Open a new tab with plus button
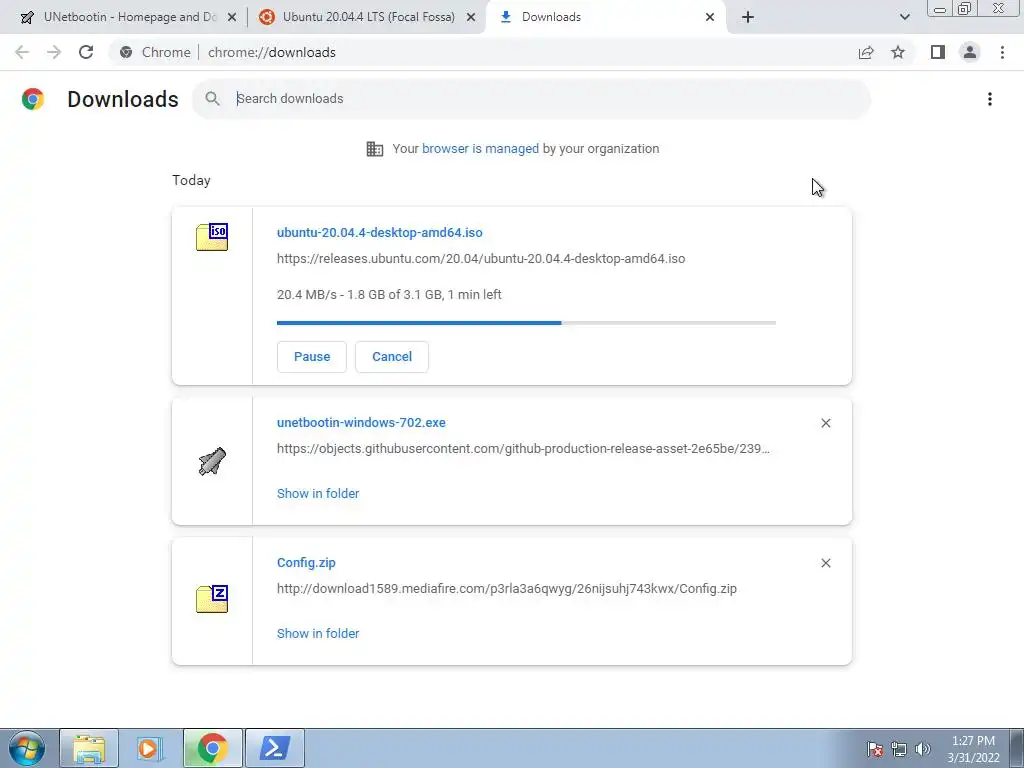Image resolution: width=1024 pixels, height=768 pixels. (x=748, y=18)
